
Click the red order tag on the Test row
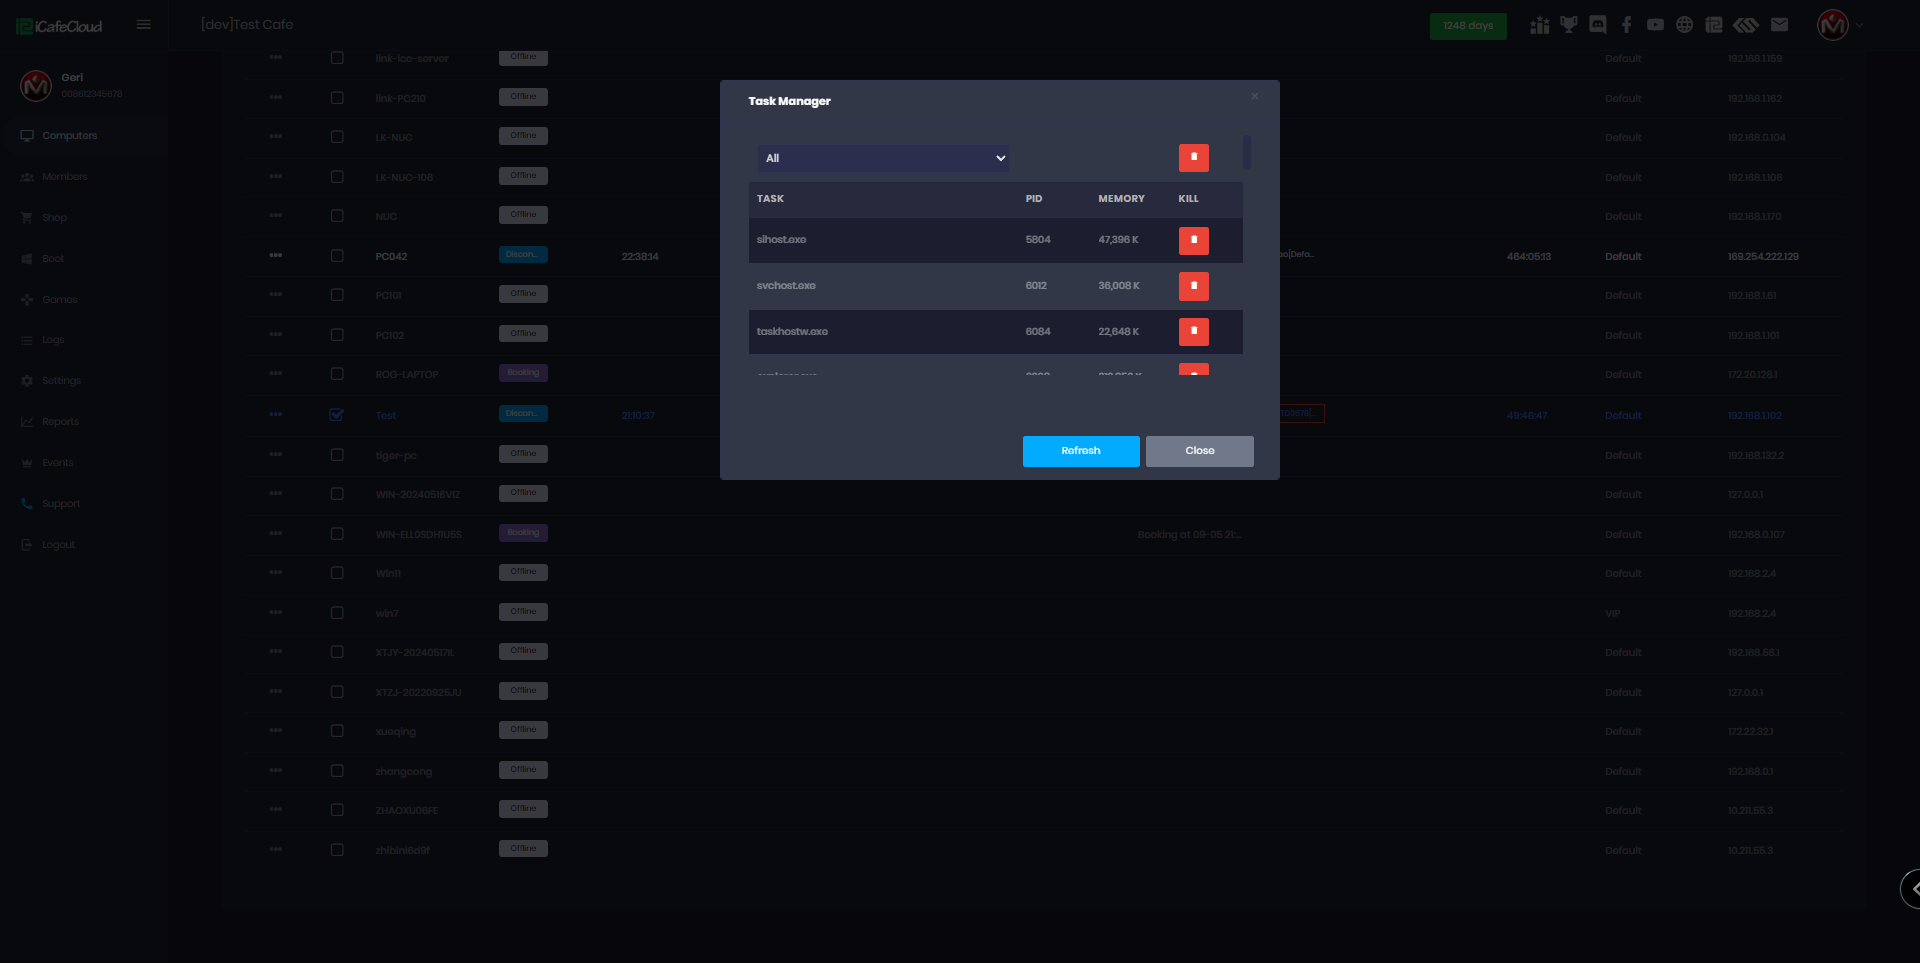1301,414
